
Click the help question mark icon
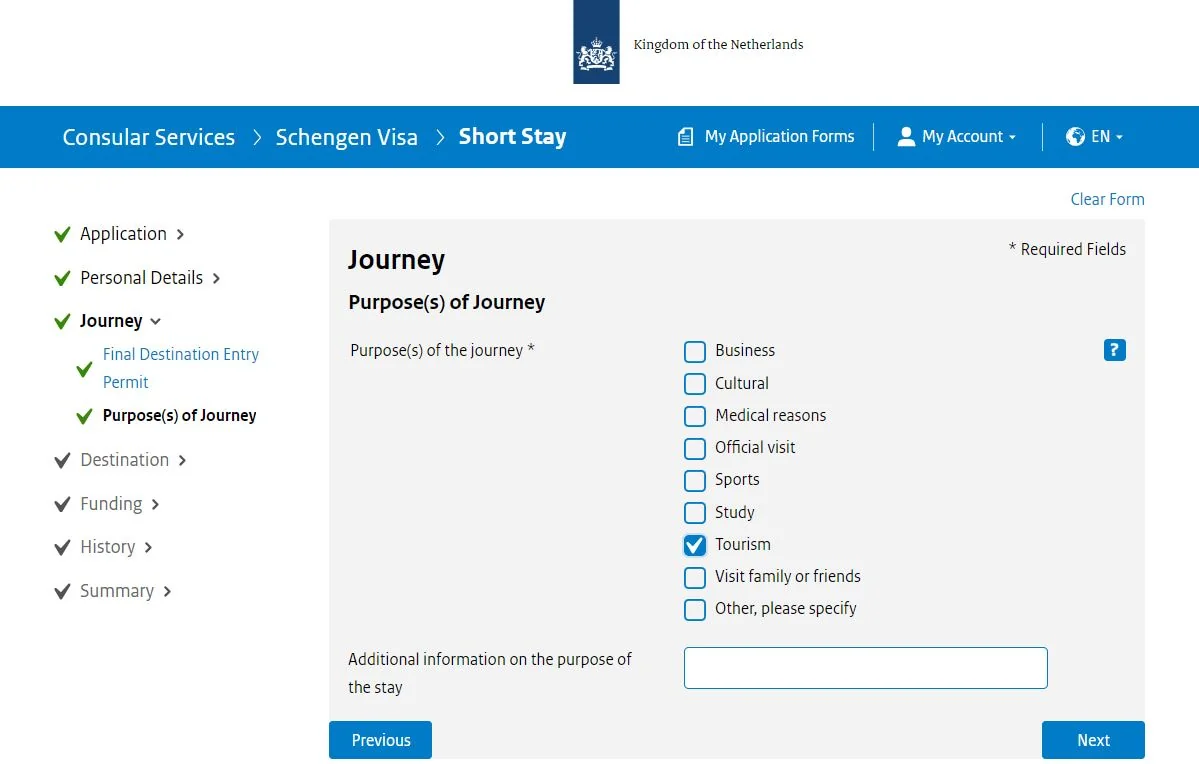click(1114, 350)
